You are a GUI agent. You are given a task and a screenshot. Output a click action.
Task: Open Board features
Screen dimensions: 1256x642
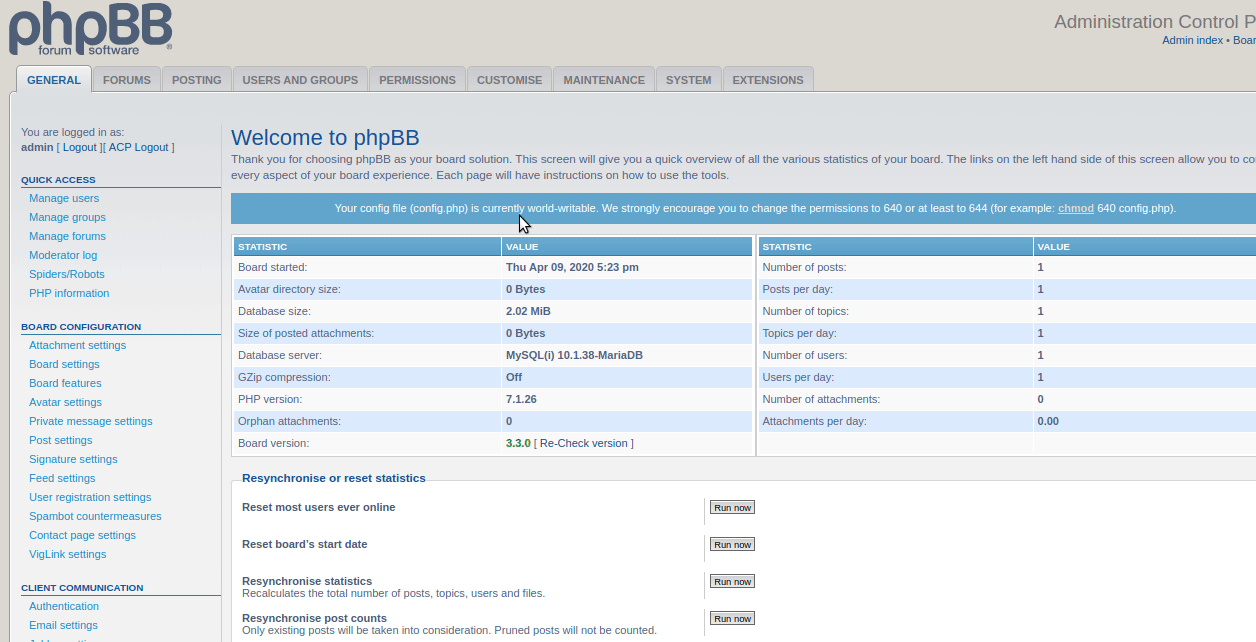coord(65,383)
